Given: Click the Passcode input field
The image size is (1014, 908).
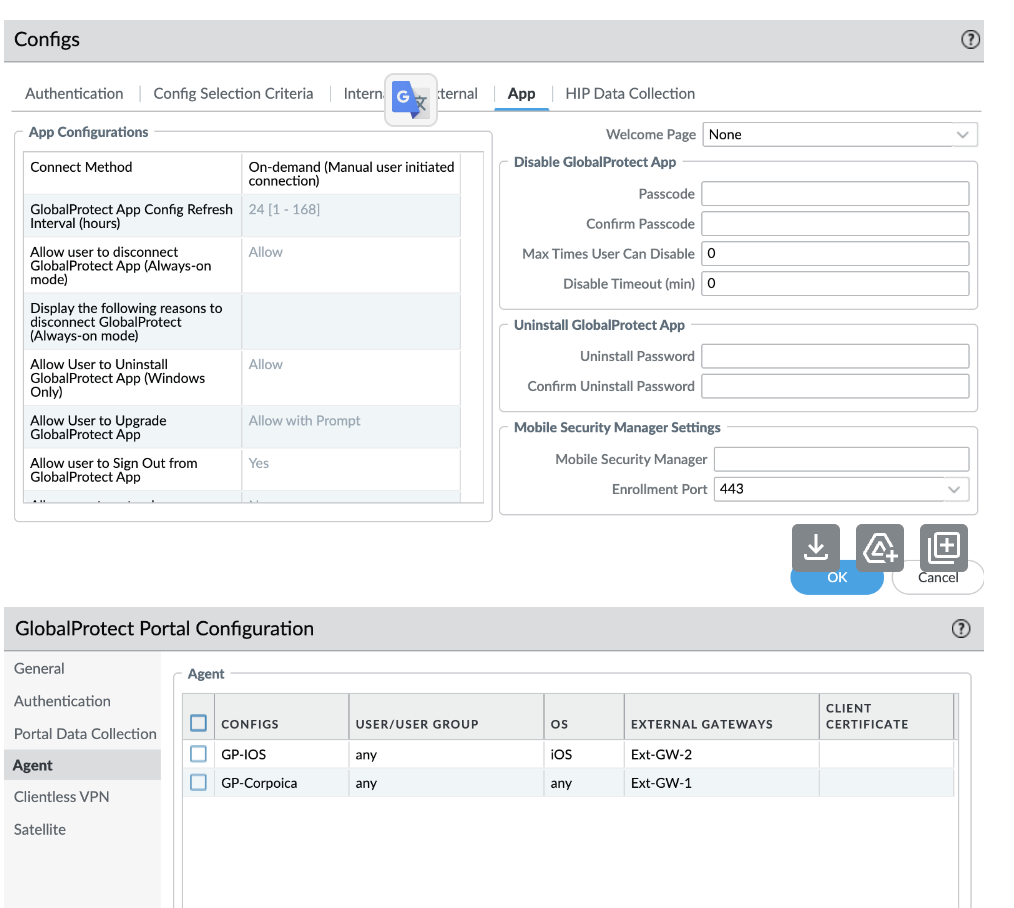Looking at the screenshot, I should point(835,193).
